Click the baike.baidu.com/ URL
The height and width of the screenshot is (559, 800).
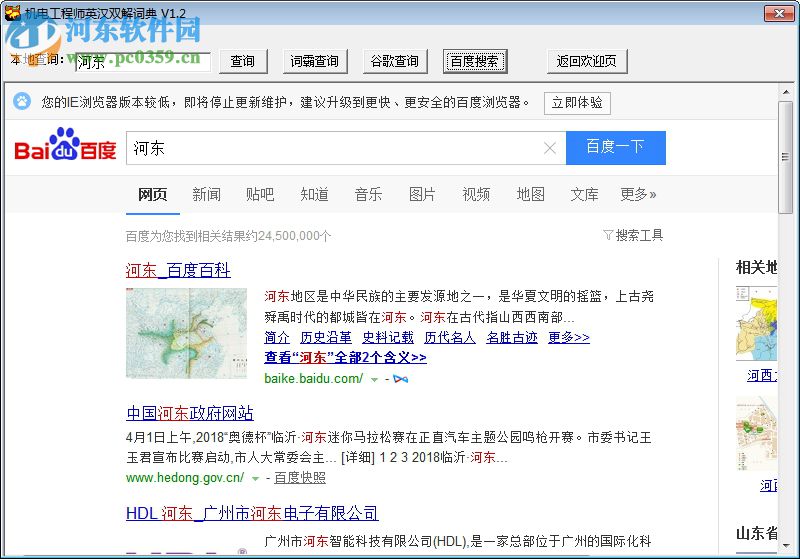[x=314, y=378]
